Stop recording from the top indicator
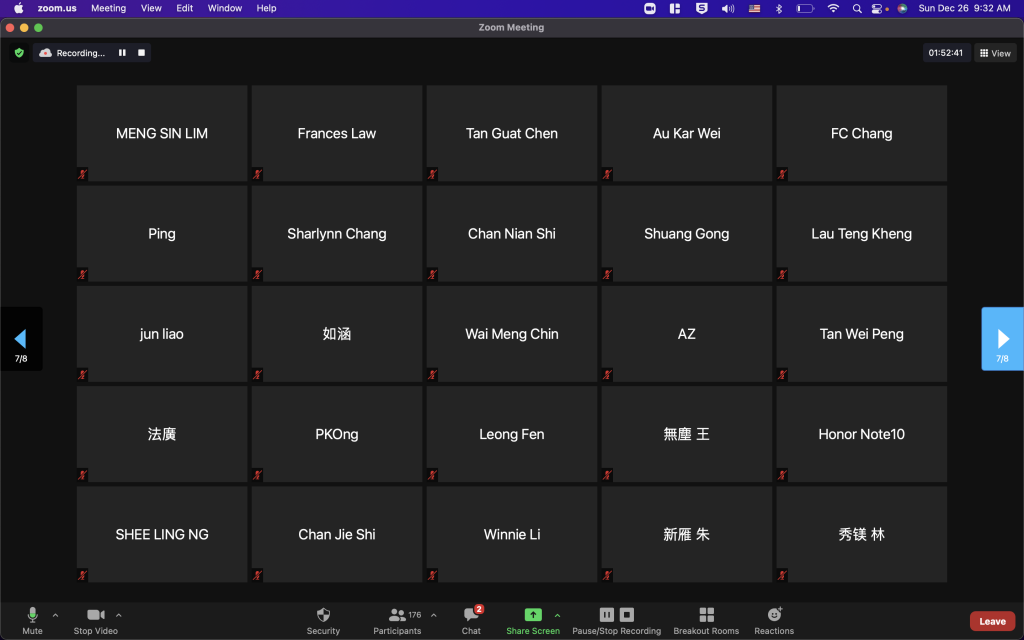This screenshot has height=640, width=1024. pos(142,53)
